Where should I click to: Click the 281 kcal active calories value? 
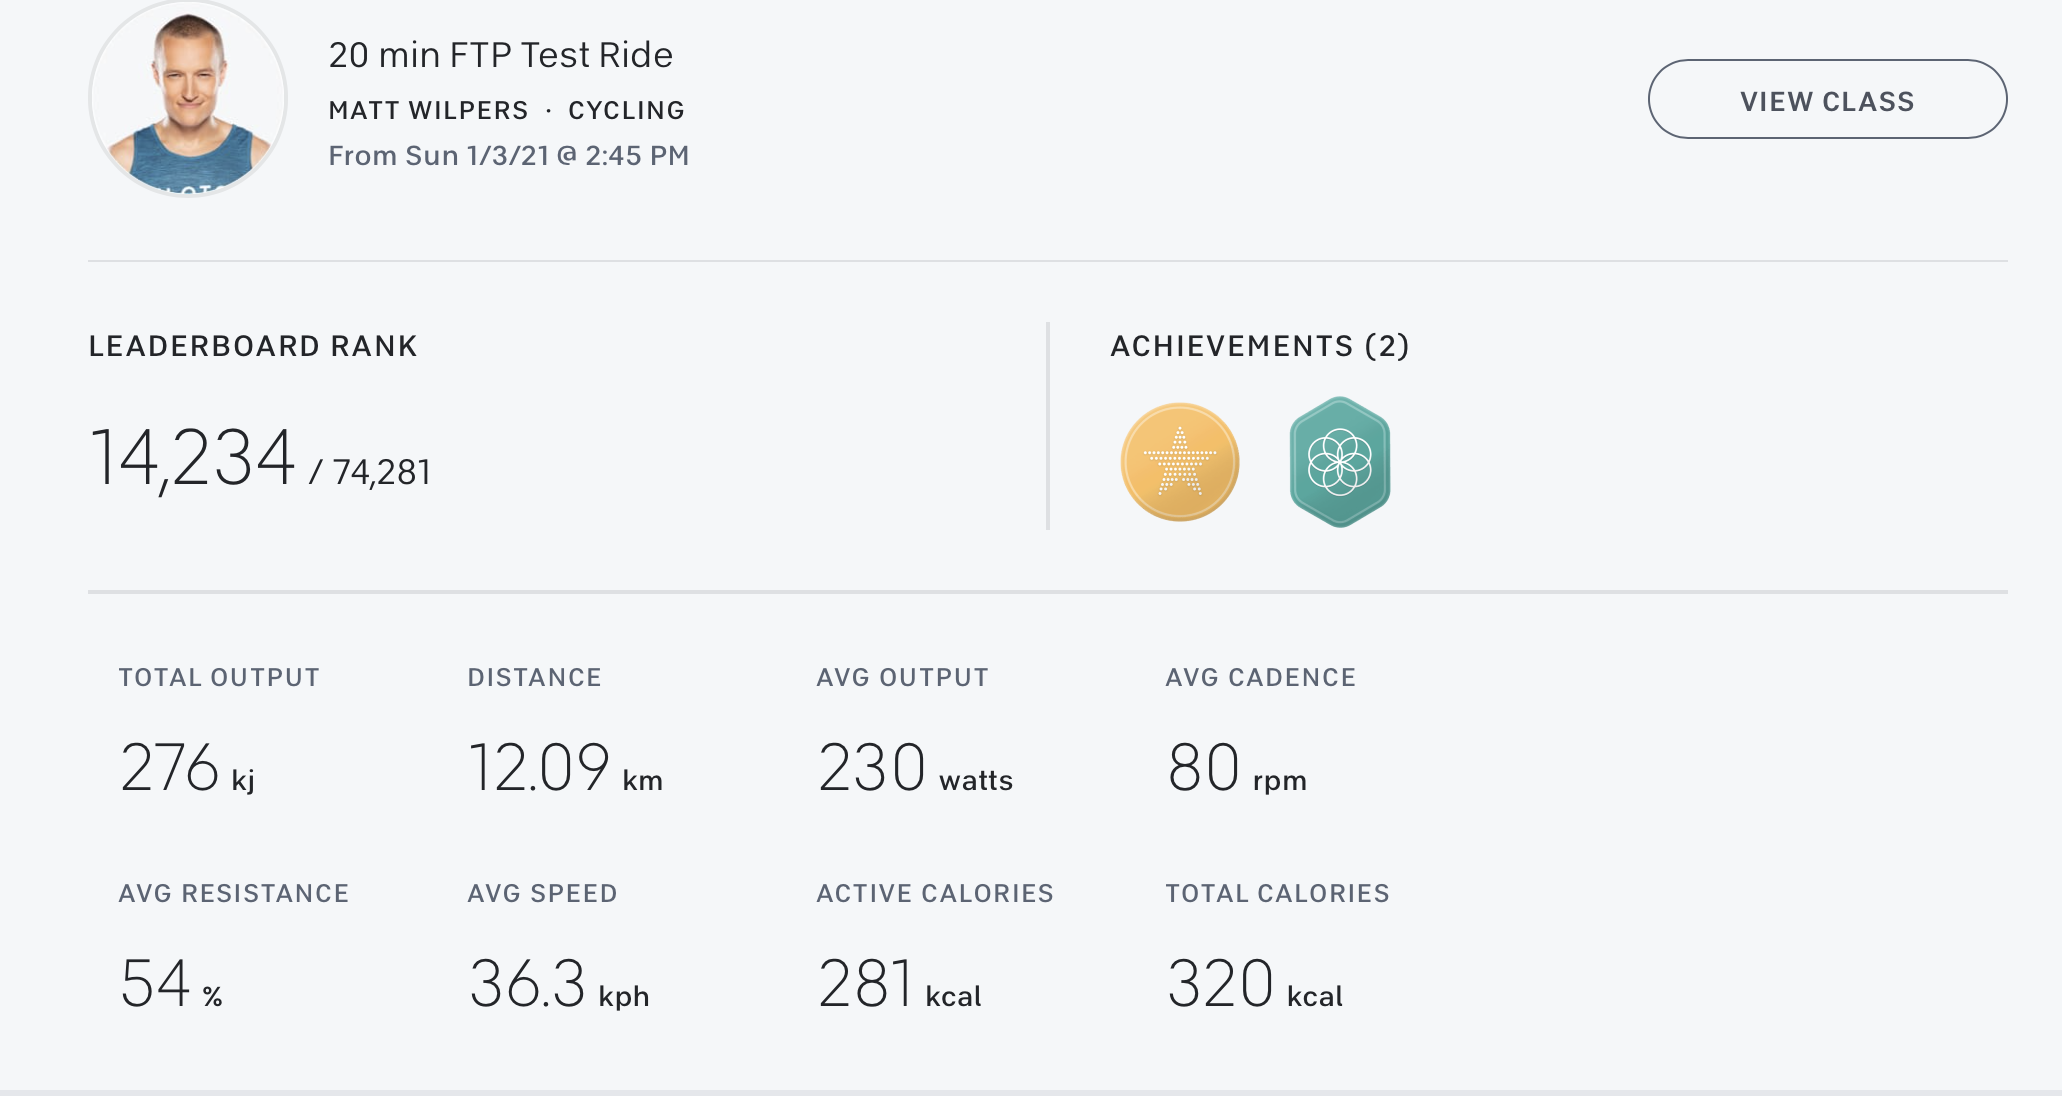point(898,984)
